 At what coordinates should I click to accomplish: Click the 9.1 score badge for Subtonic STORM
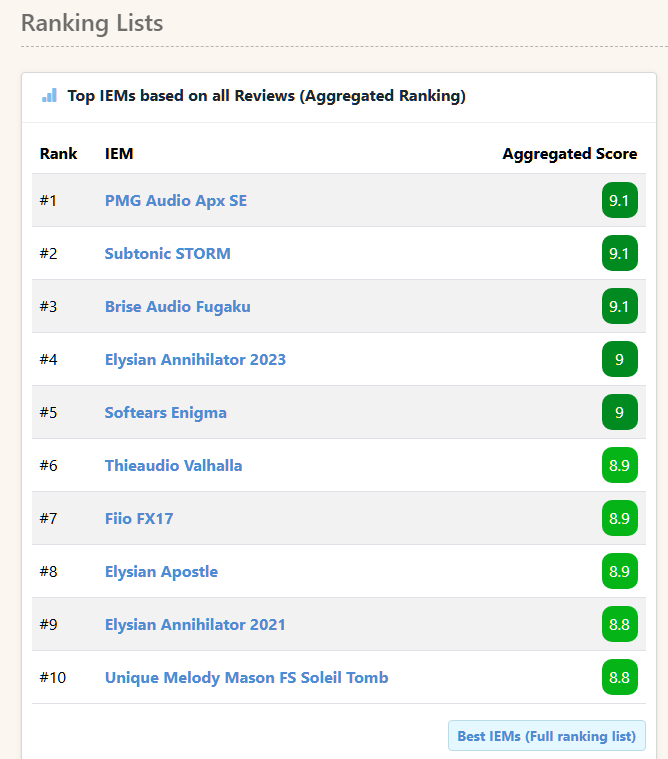pos(620,253)
